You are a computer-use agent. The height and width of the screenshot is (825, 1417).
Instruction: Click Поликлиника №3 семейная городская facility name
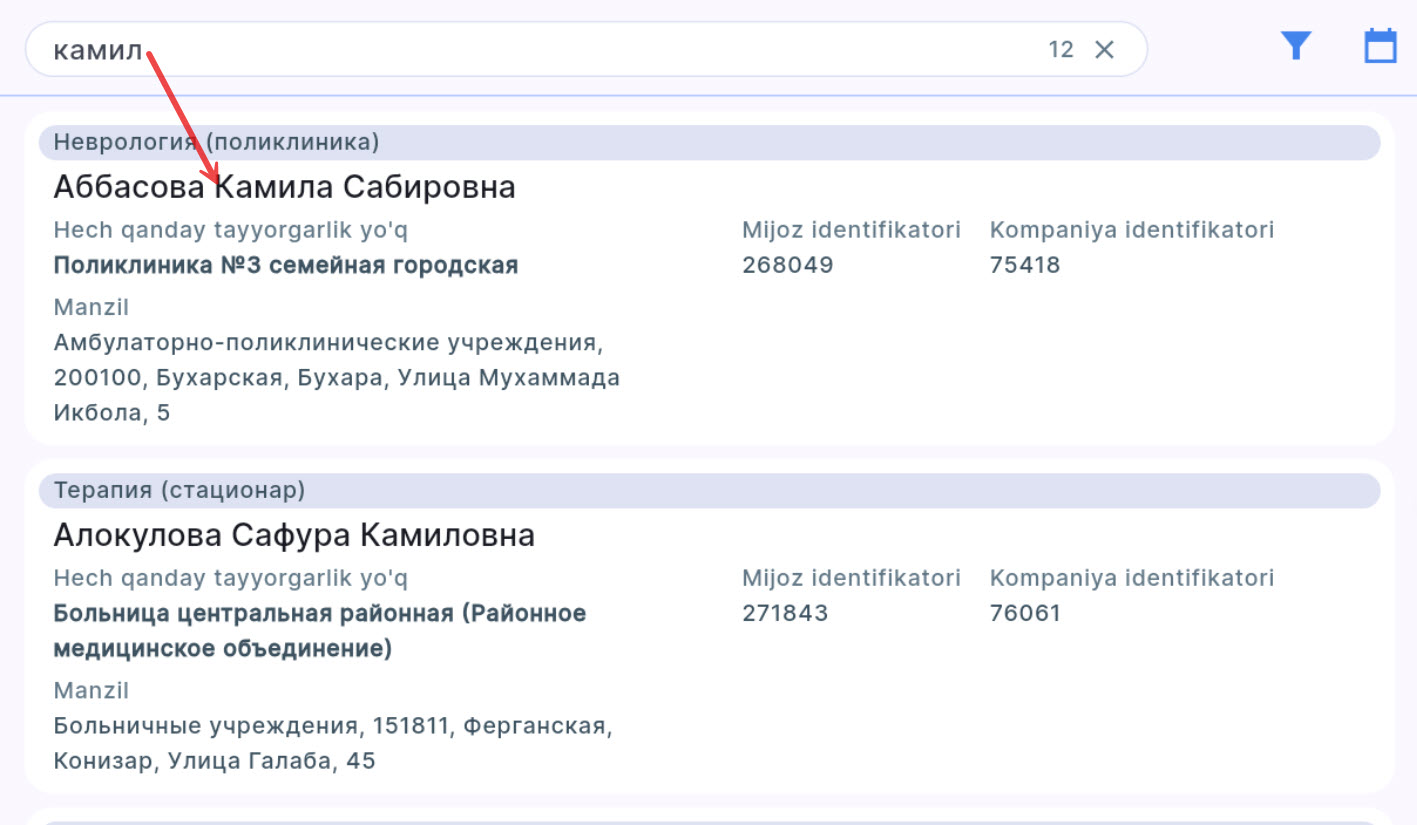point(285,265)
